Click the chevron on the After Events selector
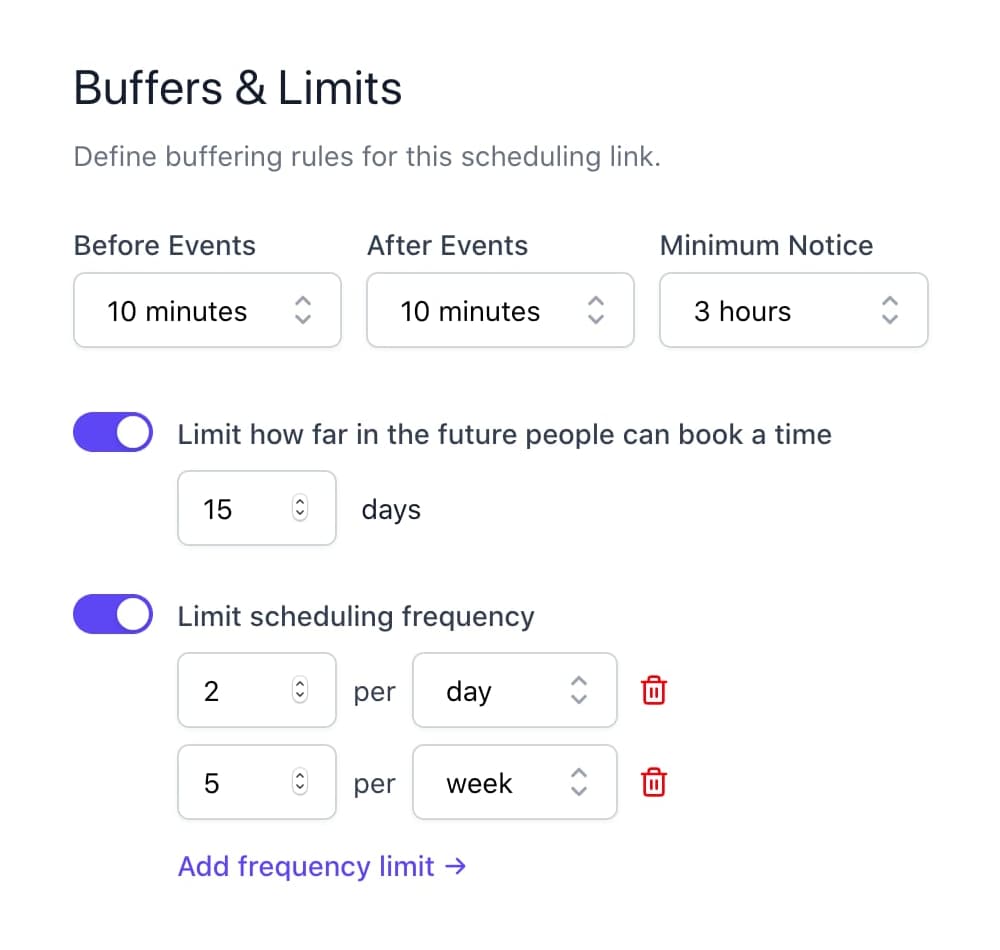The height and width of the screenshot is (950, 1000). 595,311
